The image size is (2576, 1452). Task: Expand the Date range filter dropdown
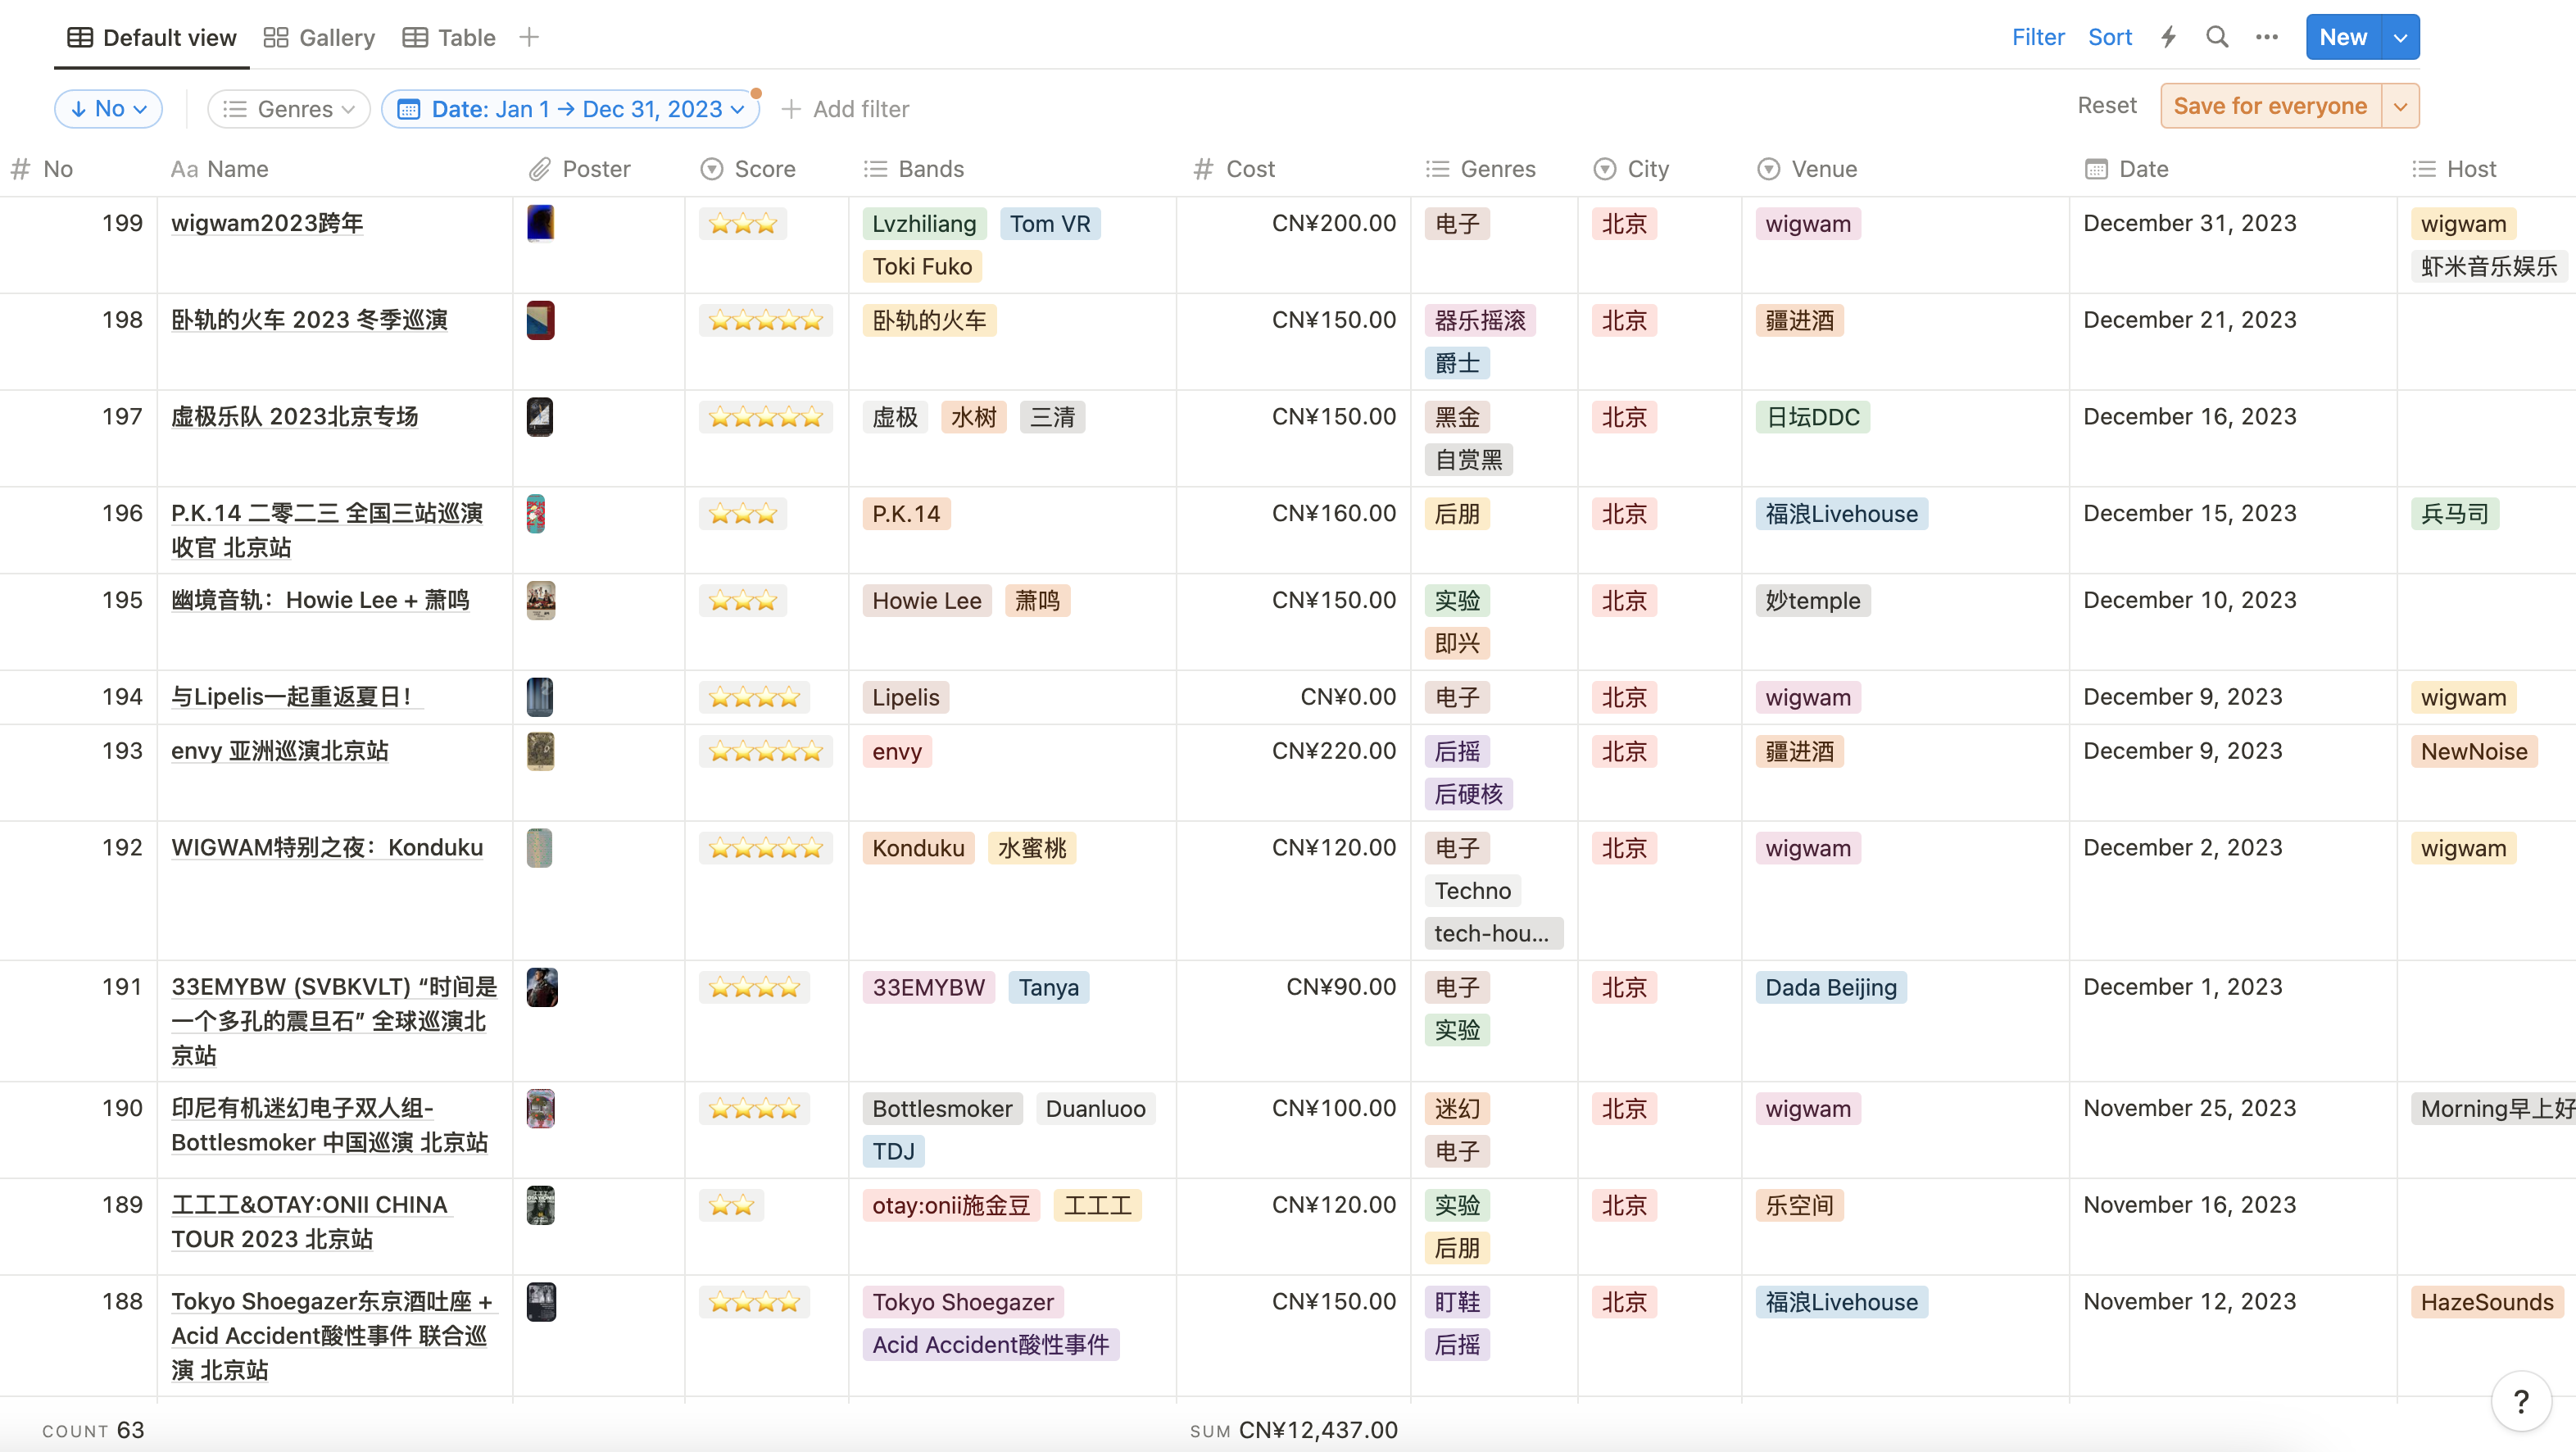pyautogui.click(x=571, y=109)
